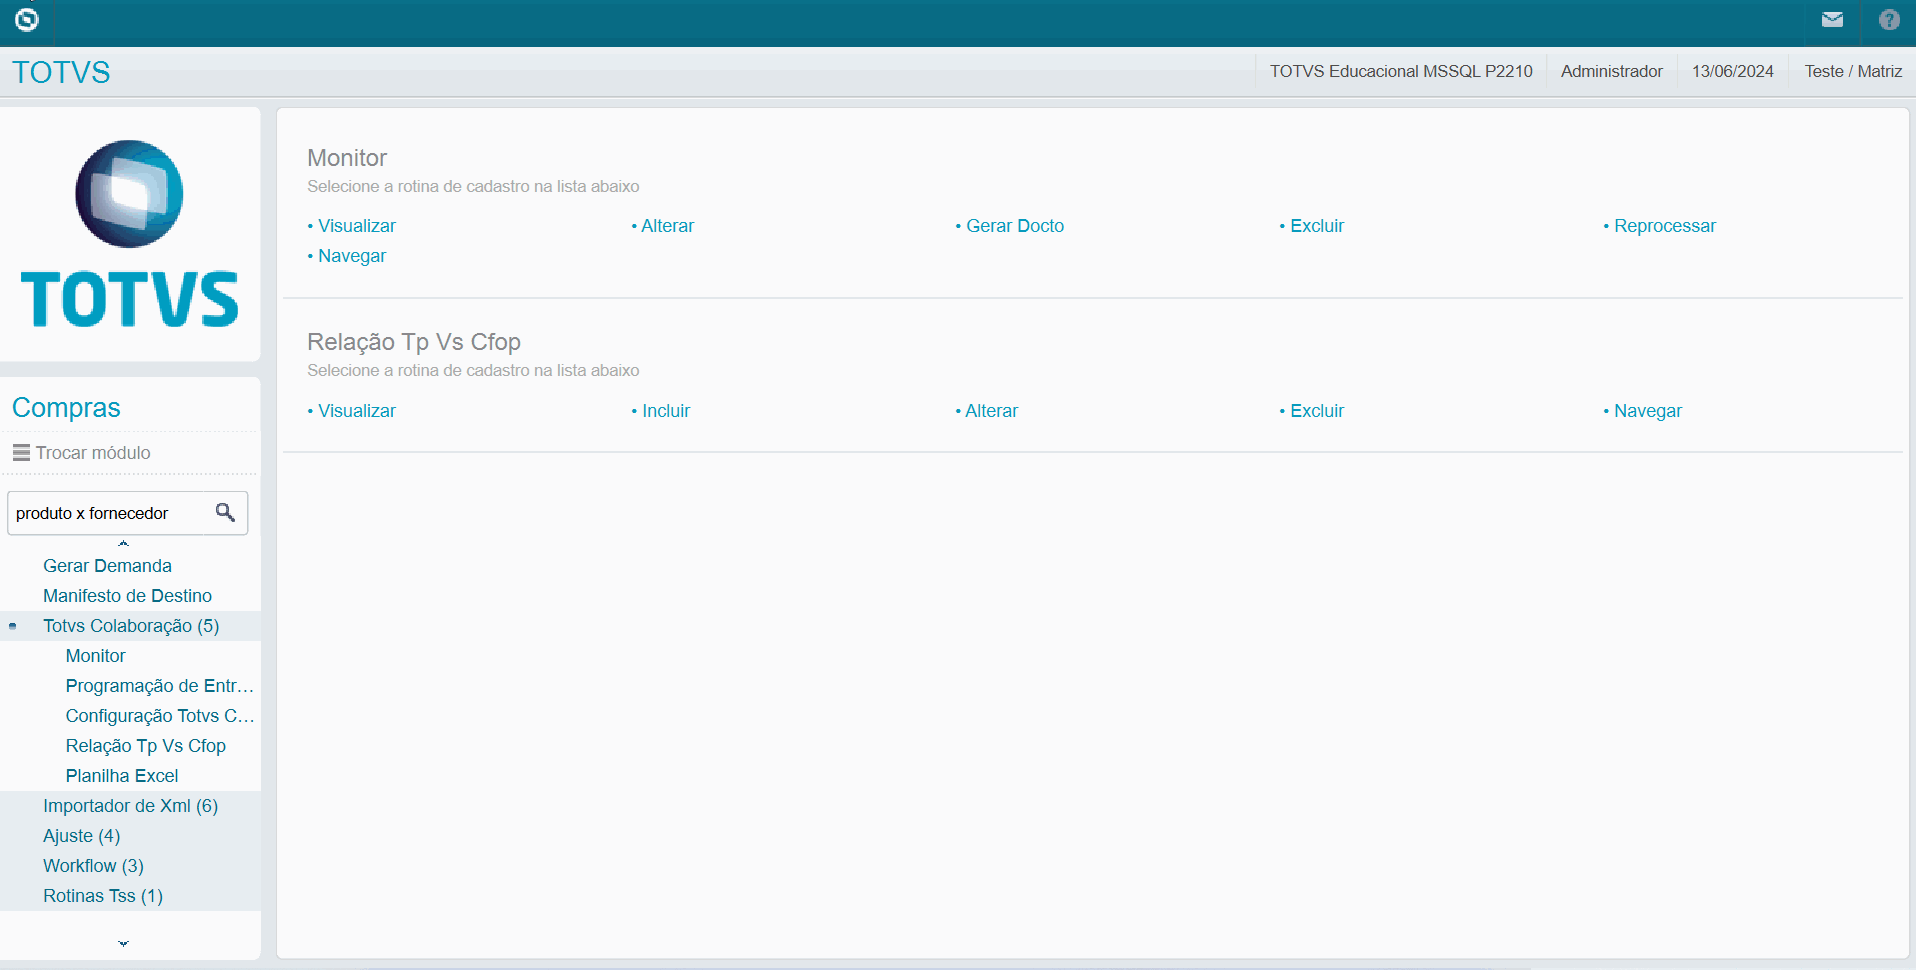Open the mail envelope icon
Screen dimensions: 1916x970
pyautogui.click(x=1832, y=19)
